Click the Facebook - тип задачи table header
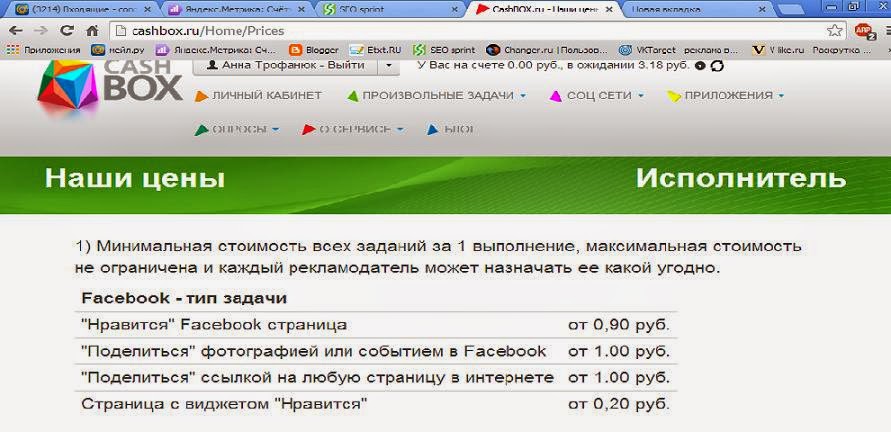The width and height of the screenshot is (891, 432). 184,298
